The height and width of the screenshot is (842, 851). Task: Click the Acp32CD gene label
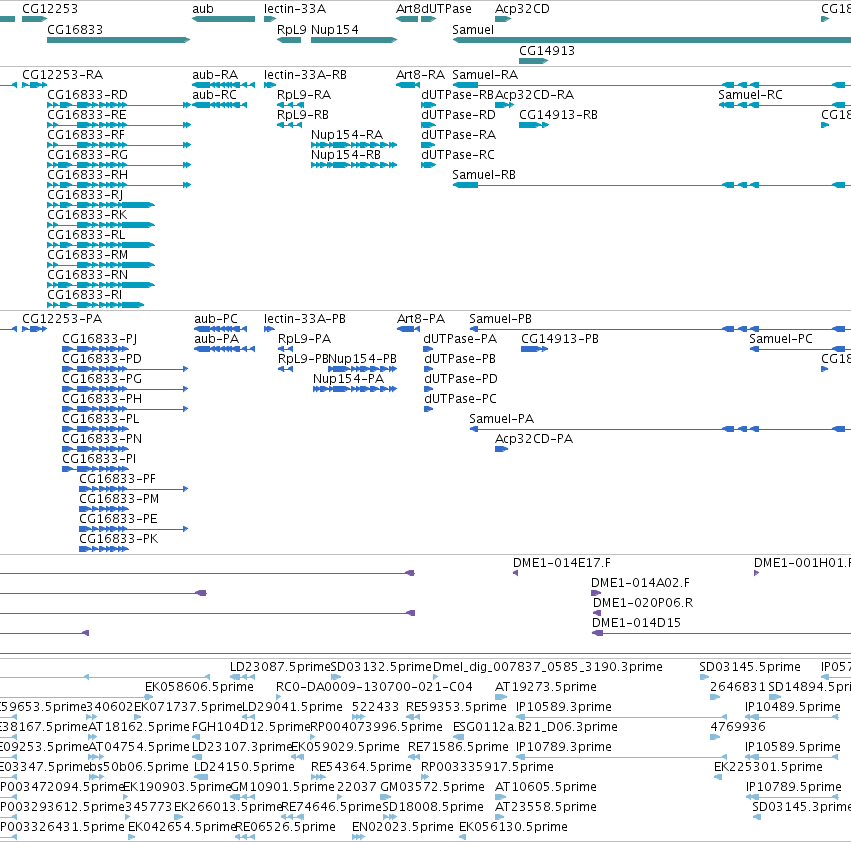point(522,9)
